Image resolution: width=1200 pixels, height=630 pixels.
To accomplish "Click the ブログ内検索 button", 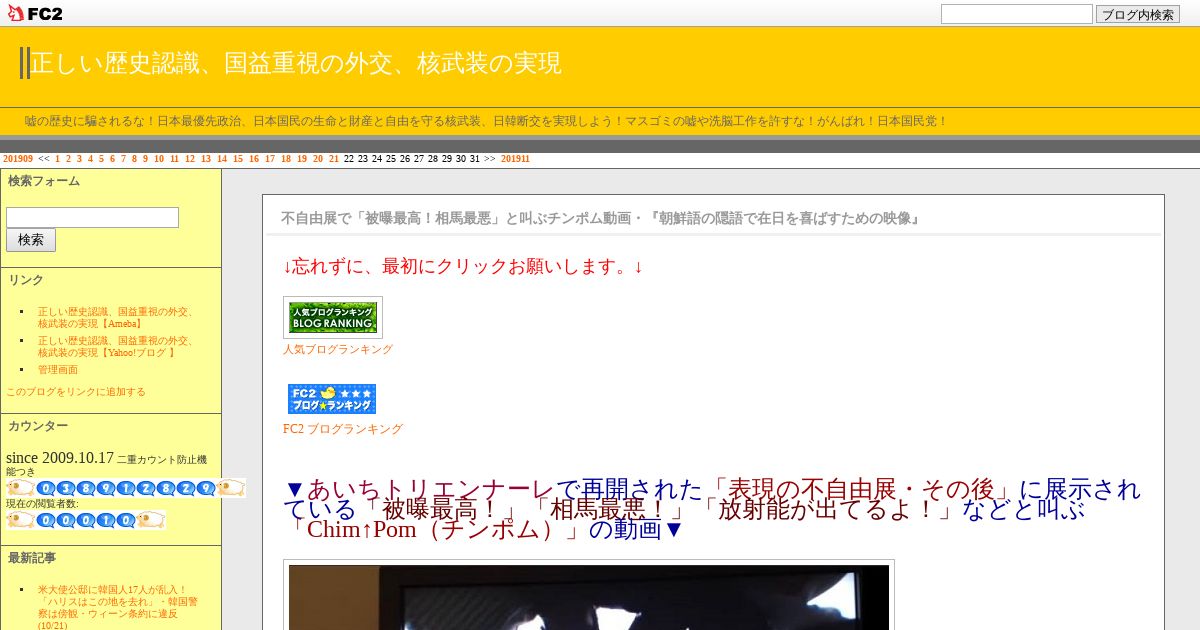I will coord(1138,14).
